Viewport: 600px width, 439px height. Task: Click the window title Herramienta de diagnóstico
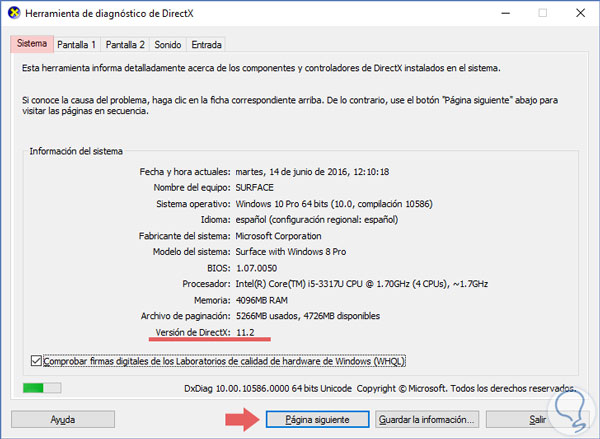109,13
